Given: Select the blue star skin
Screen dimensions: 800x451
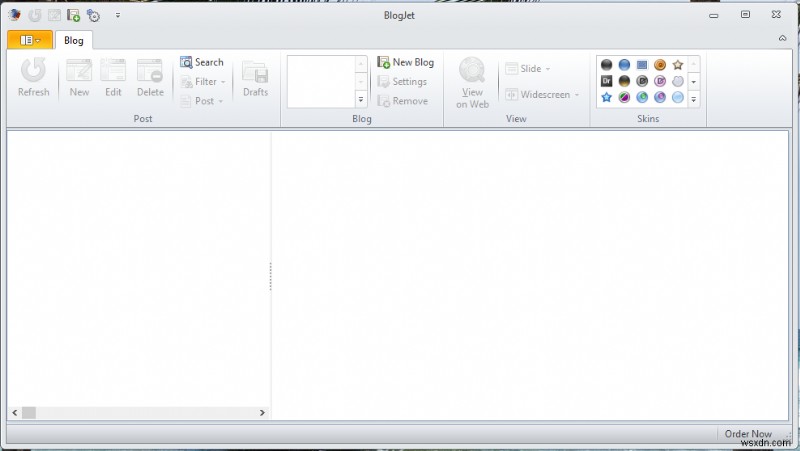Looking at the screenshot, I should tap(607, 97).
